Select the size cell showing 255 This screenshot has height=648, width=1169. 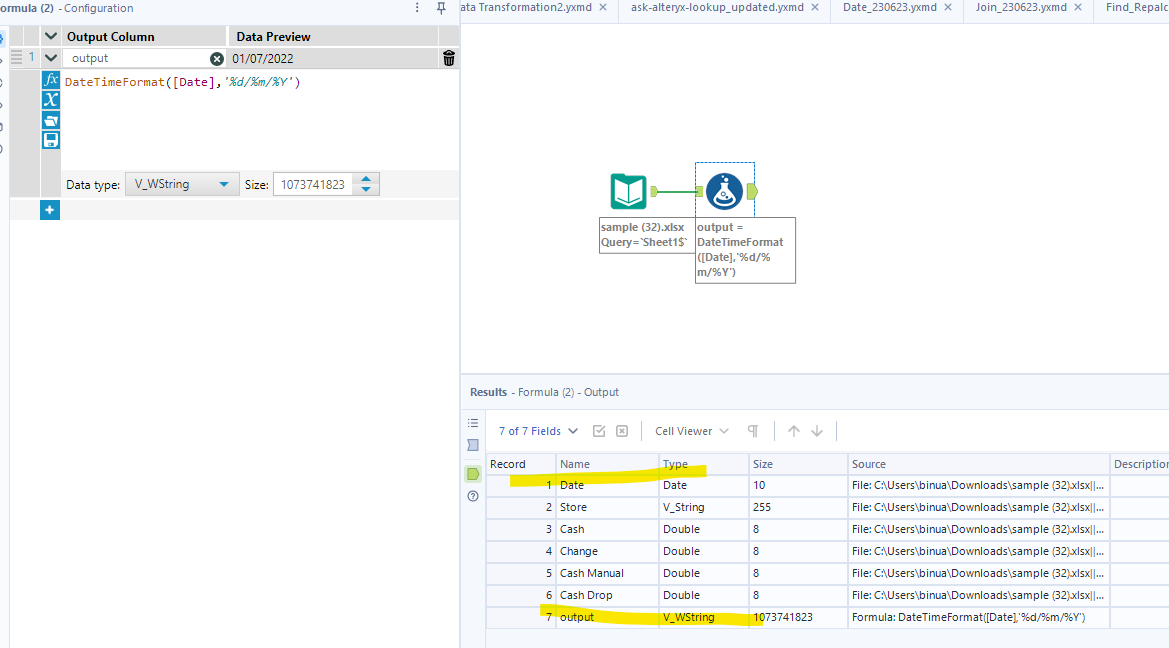798,507
